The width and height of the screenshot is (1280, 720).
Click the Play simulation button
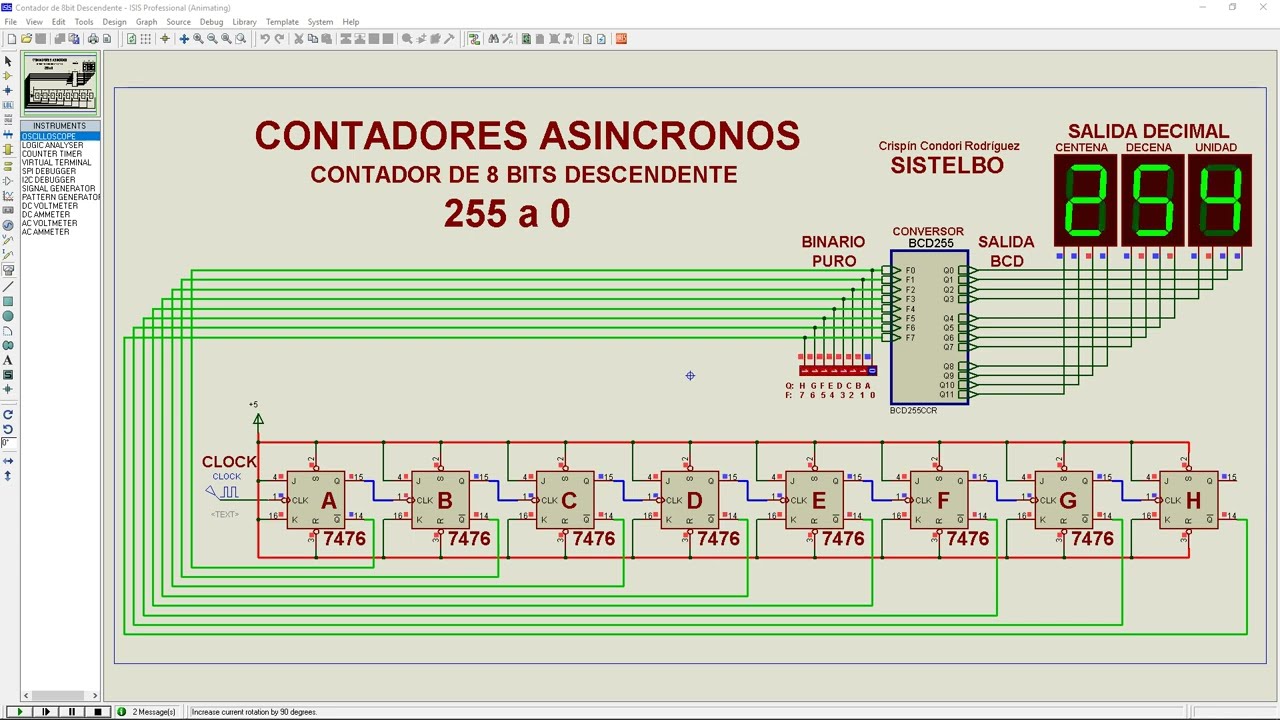tap(19, 712)
